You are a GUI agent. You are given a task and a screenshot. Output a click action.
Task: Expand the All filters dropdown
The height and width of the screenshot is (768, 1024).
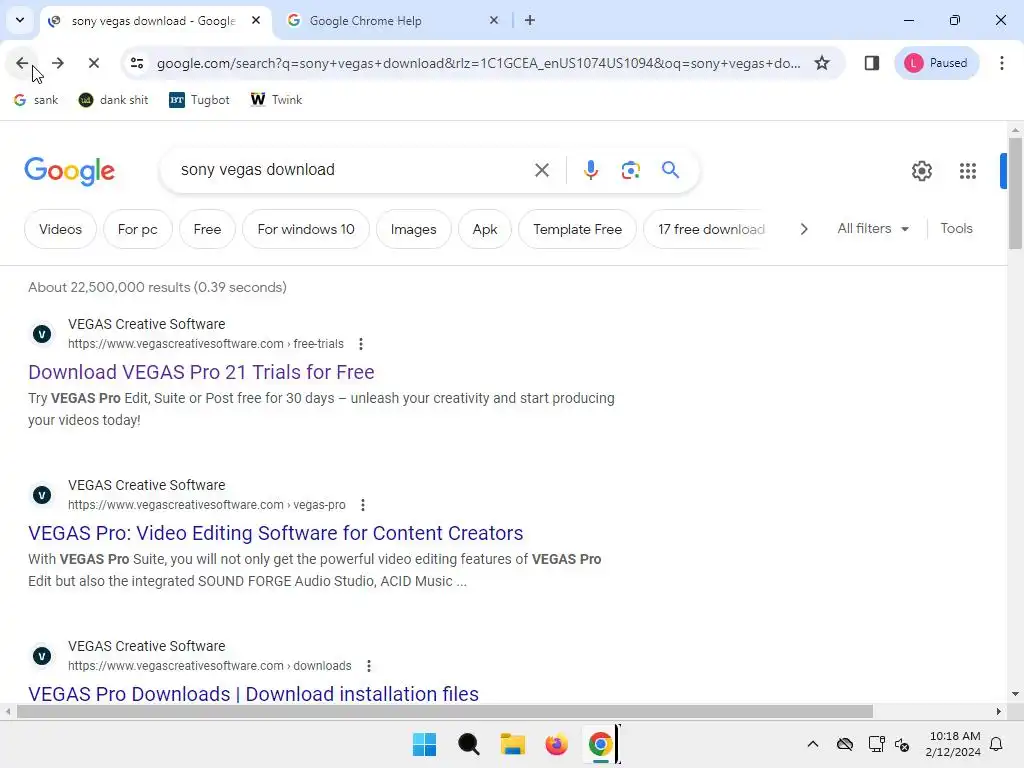[873, 229]
